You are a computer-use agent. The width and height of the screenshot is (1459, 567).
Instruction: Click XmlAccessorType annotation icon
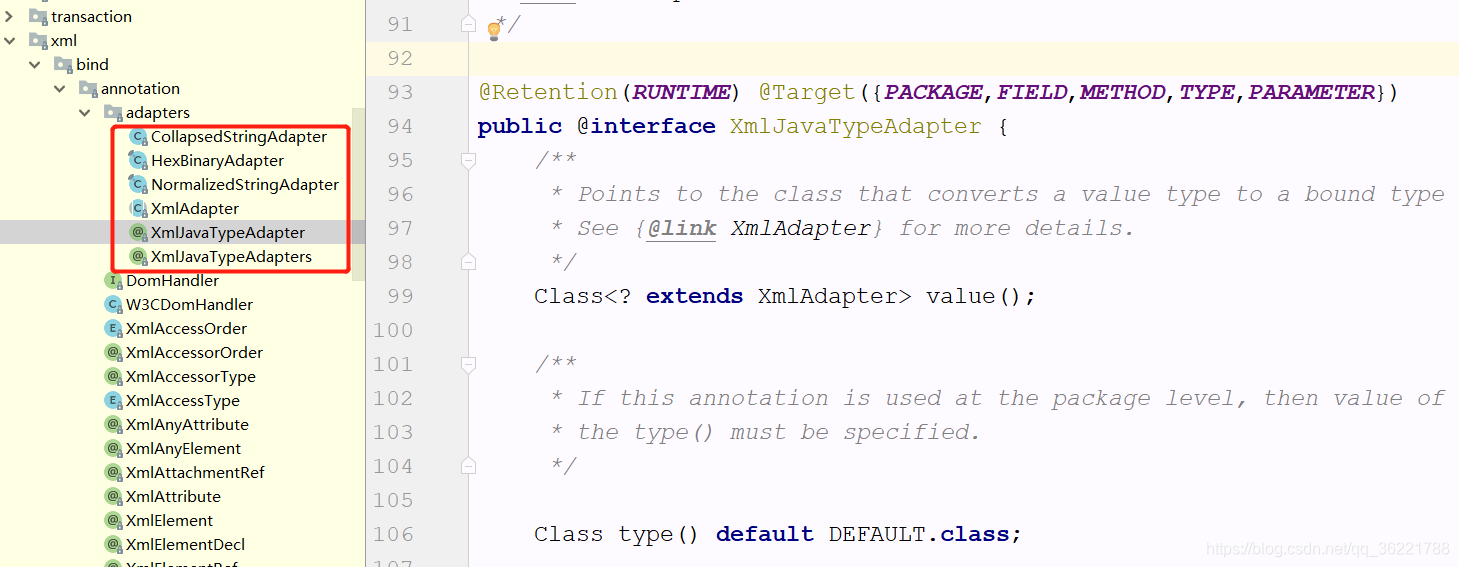point(113,376)
